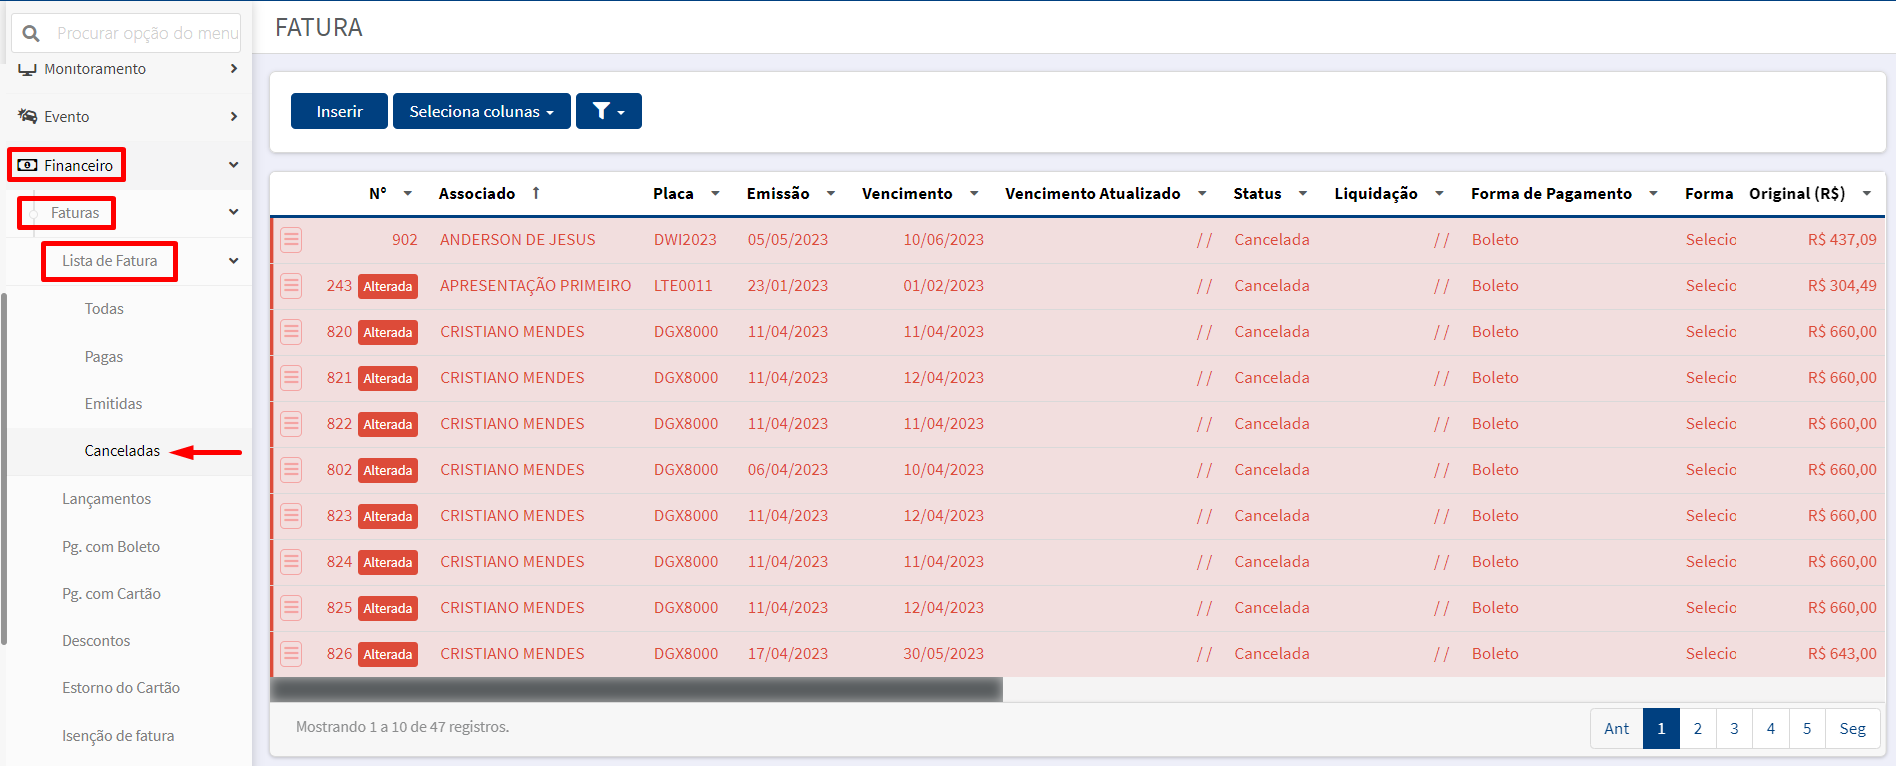The width and height of the screenshot is (1896, 766).
Task: Go to page 2
Action: (x=1698, y=729)
